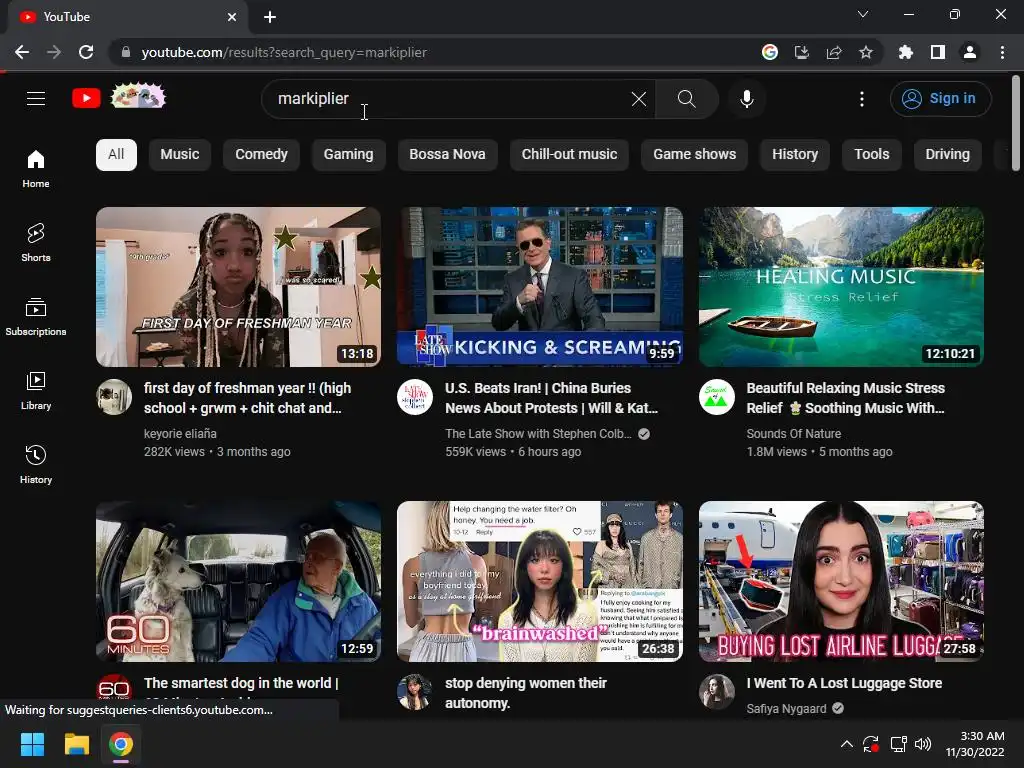1024x768 pixels.
Task: Select the All filter chip
Action: tap(116, 155)
